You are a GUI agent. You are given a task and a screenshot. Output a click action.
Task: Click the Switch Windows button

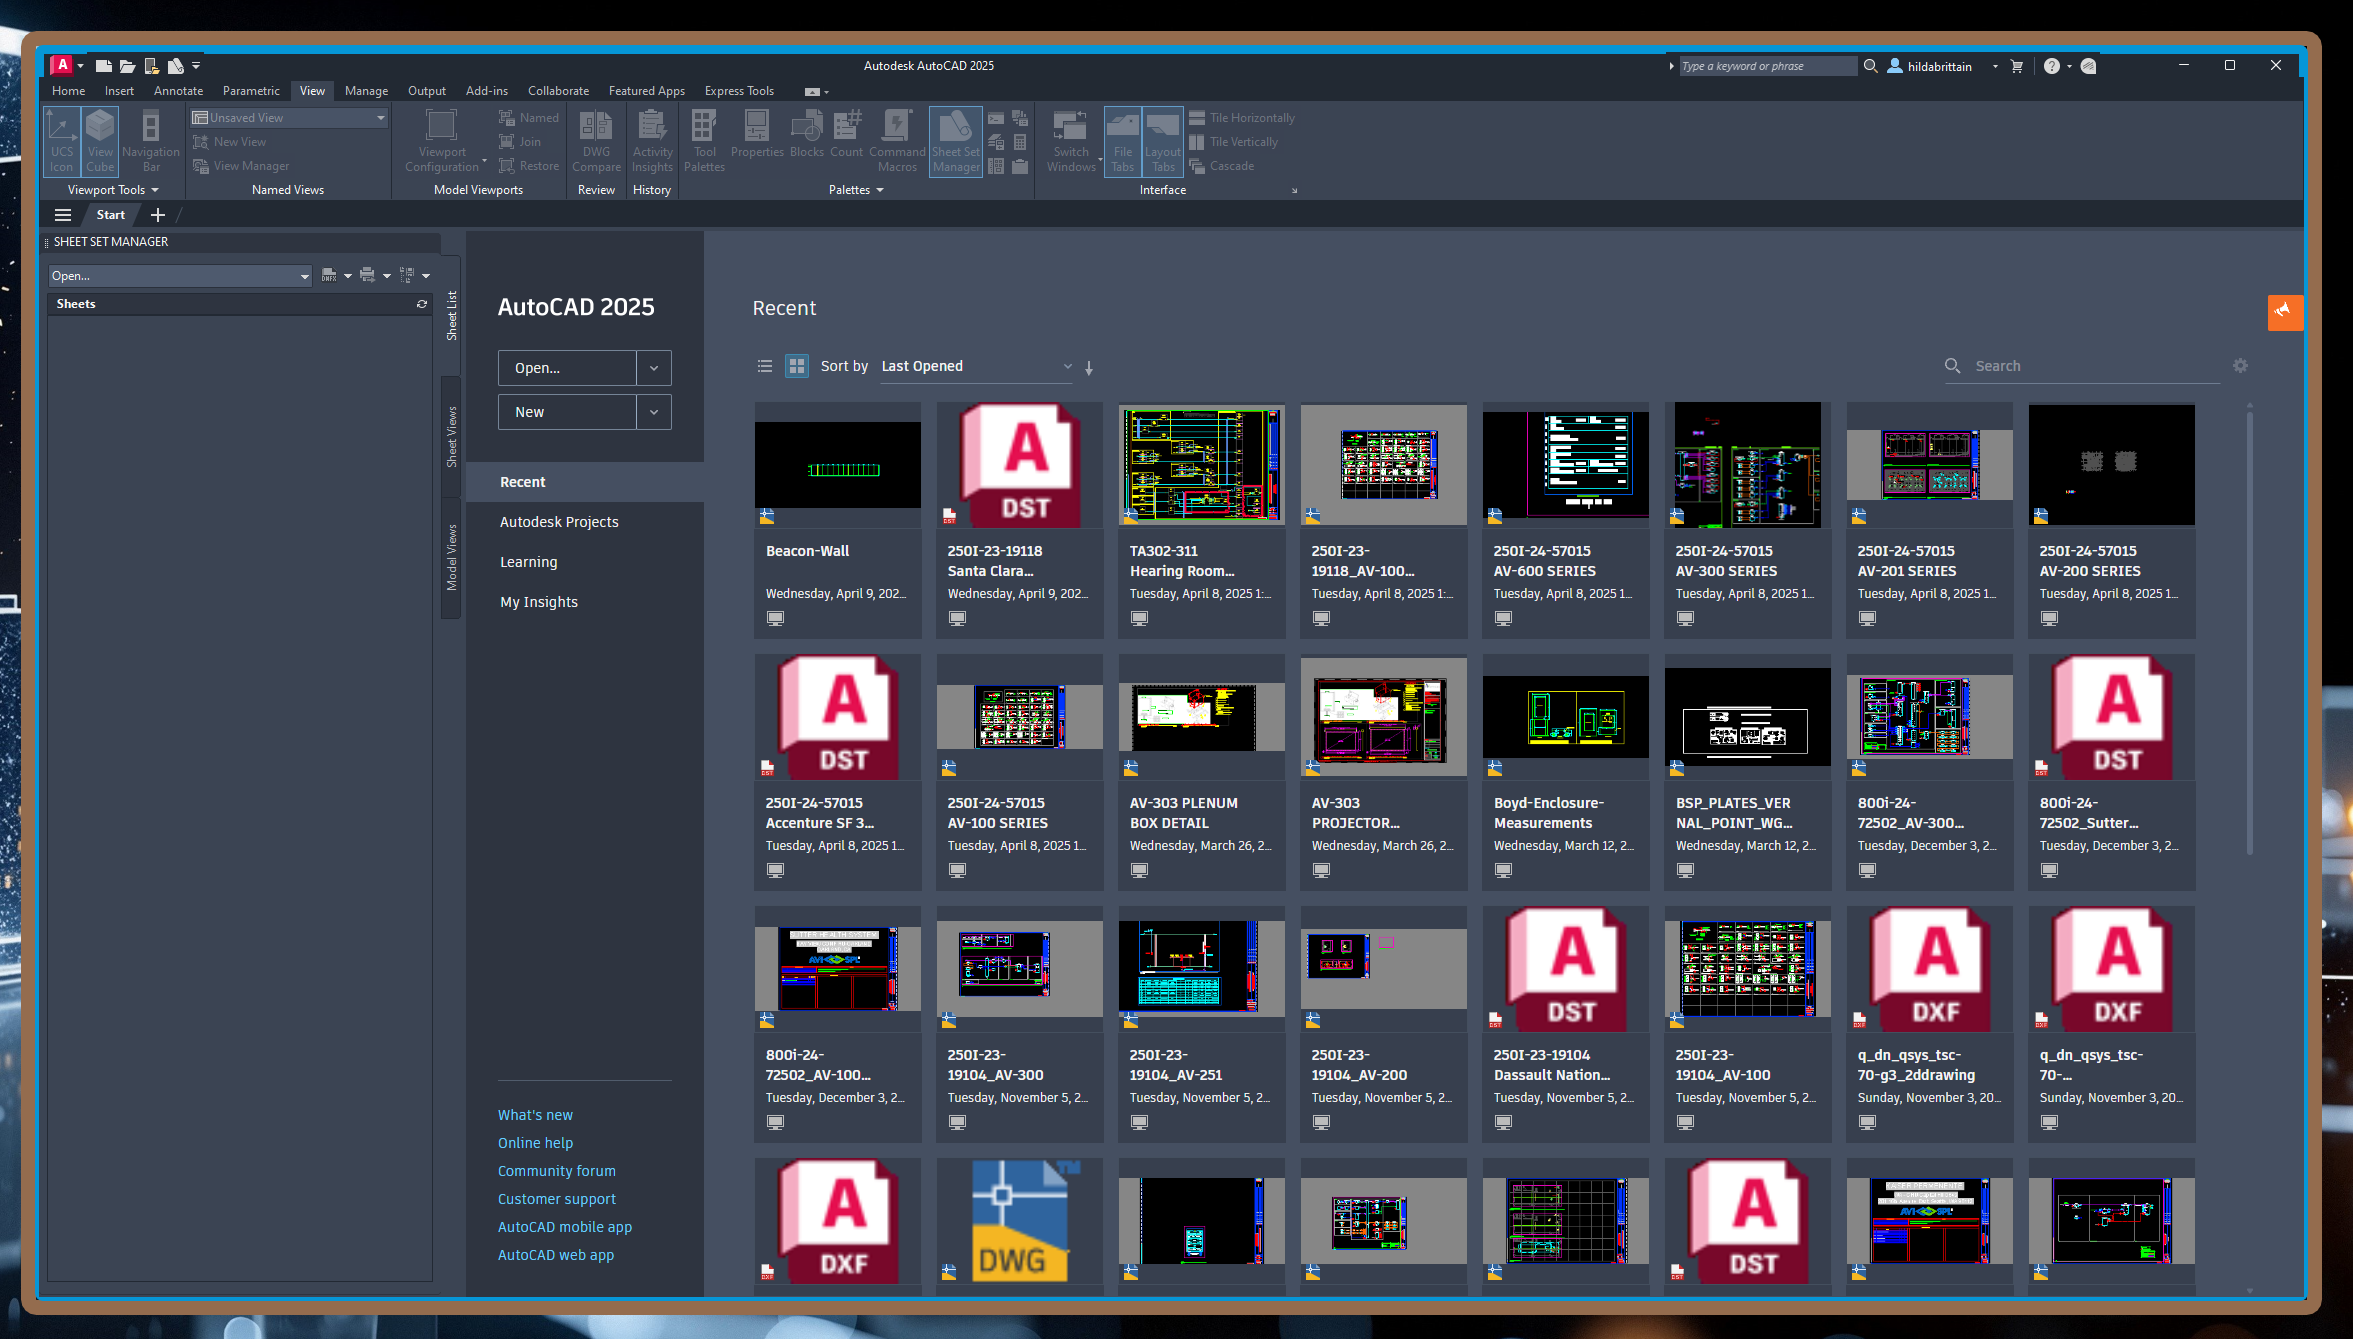(1071, 141)
